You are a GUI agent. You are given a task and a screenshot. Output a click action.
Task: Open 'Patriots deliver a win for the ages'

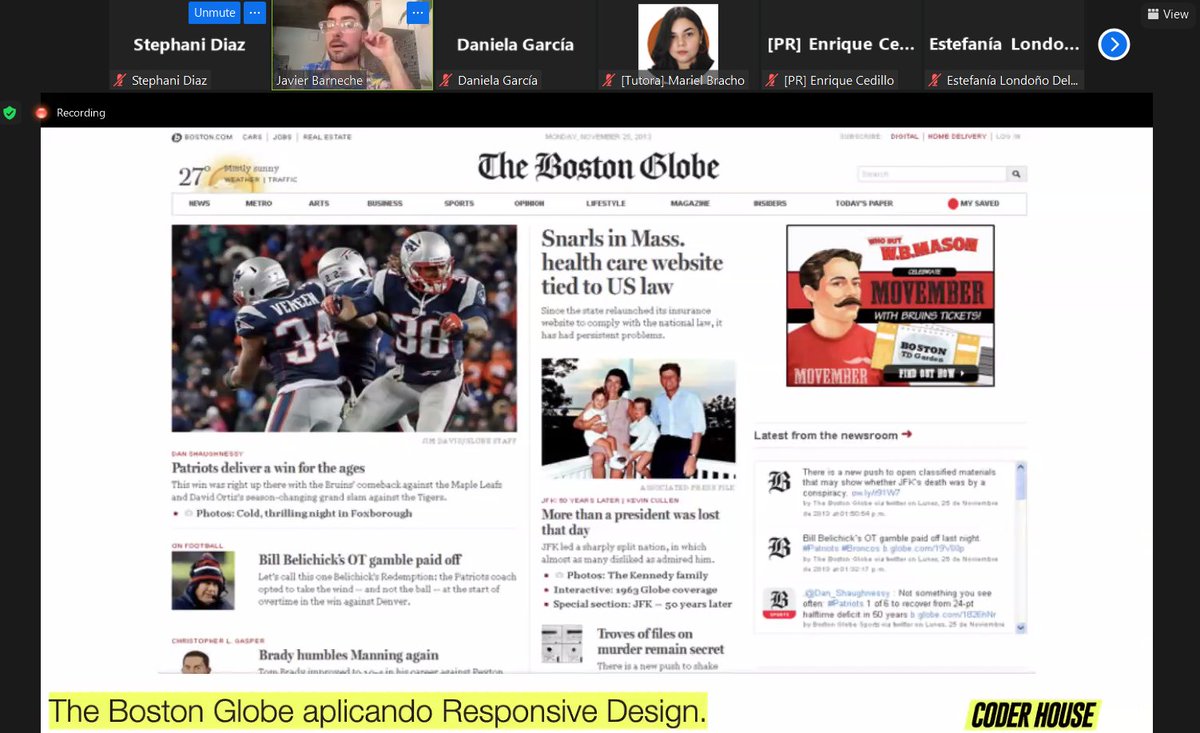pos(268,468)
